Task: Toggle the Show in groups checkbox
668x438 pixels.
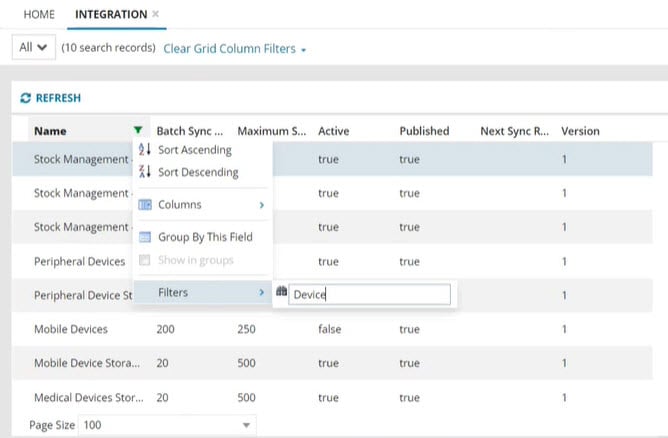Action: (x=144, y=261)
